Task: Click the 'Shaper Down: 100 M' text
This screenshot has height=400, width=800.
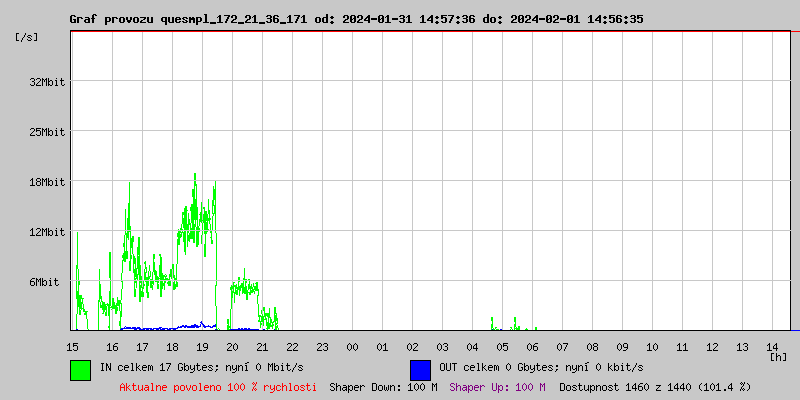Action: pyautogui.click(x=383, y=387)
